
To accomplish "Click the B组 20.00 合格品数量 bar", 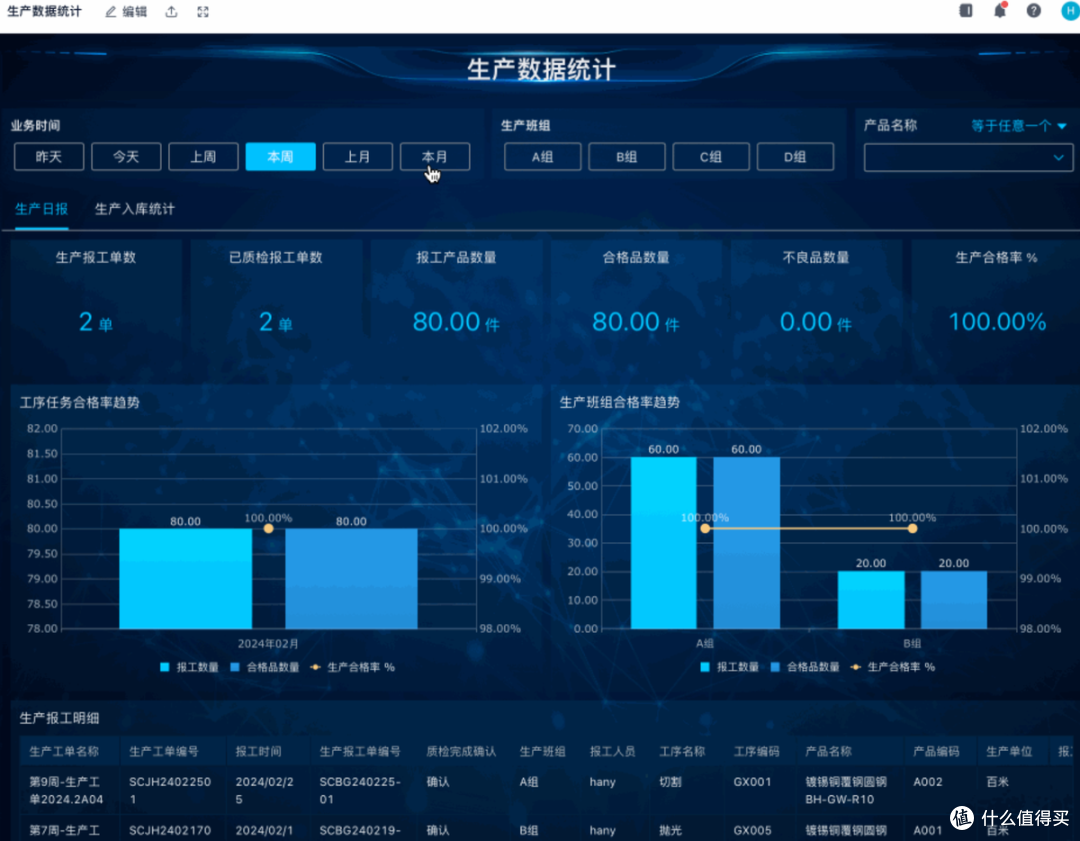I will [954, 600].
